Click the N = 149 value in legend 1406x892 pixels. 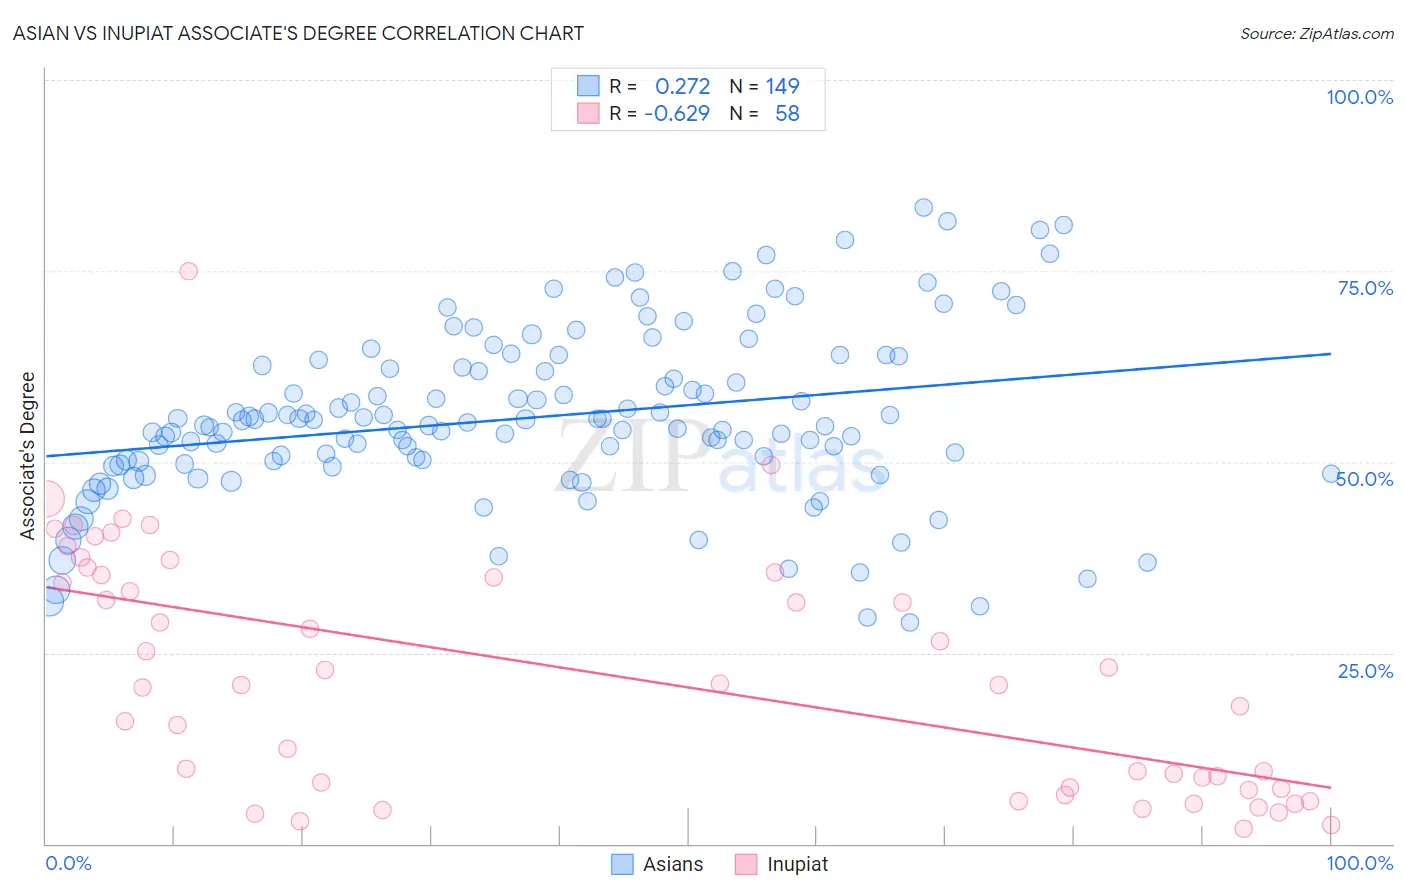(x=765, y=86)
